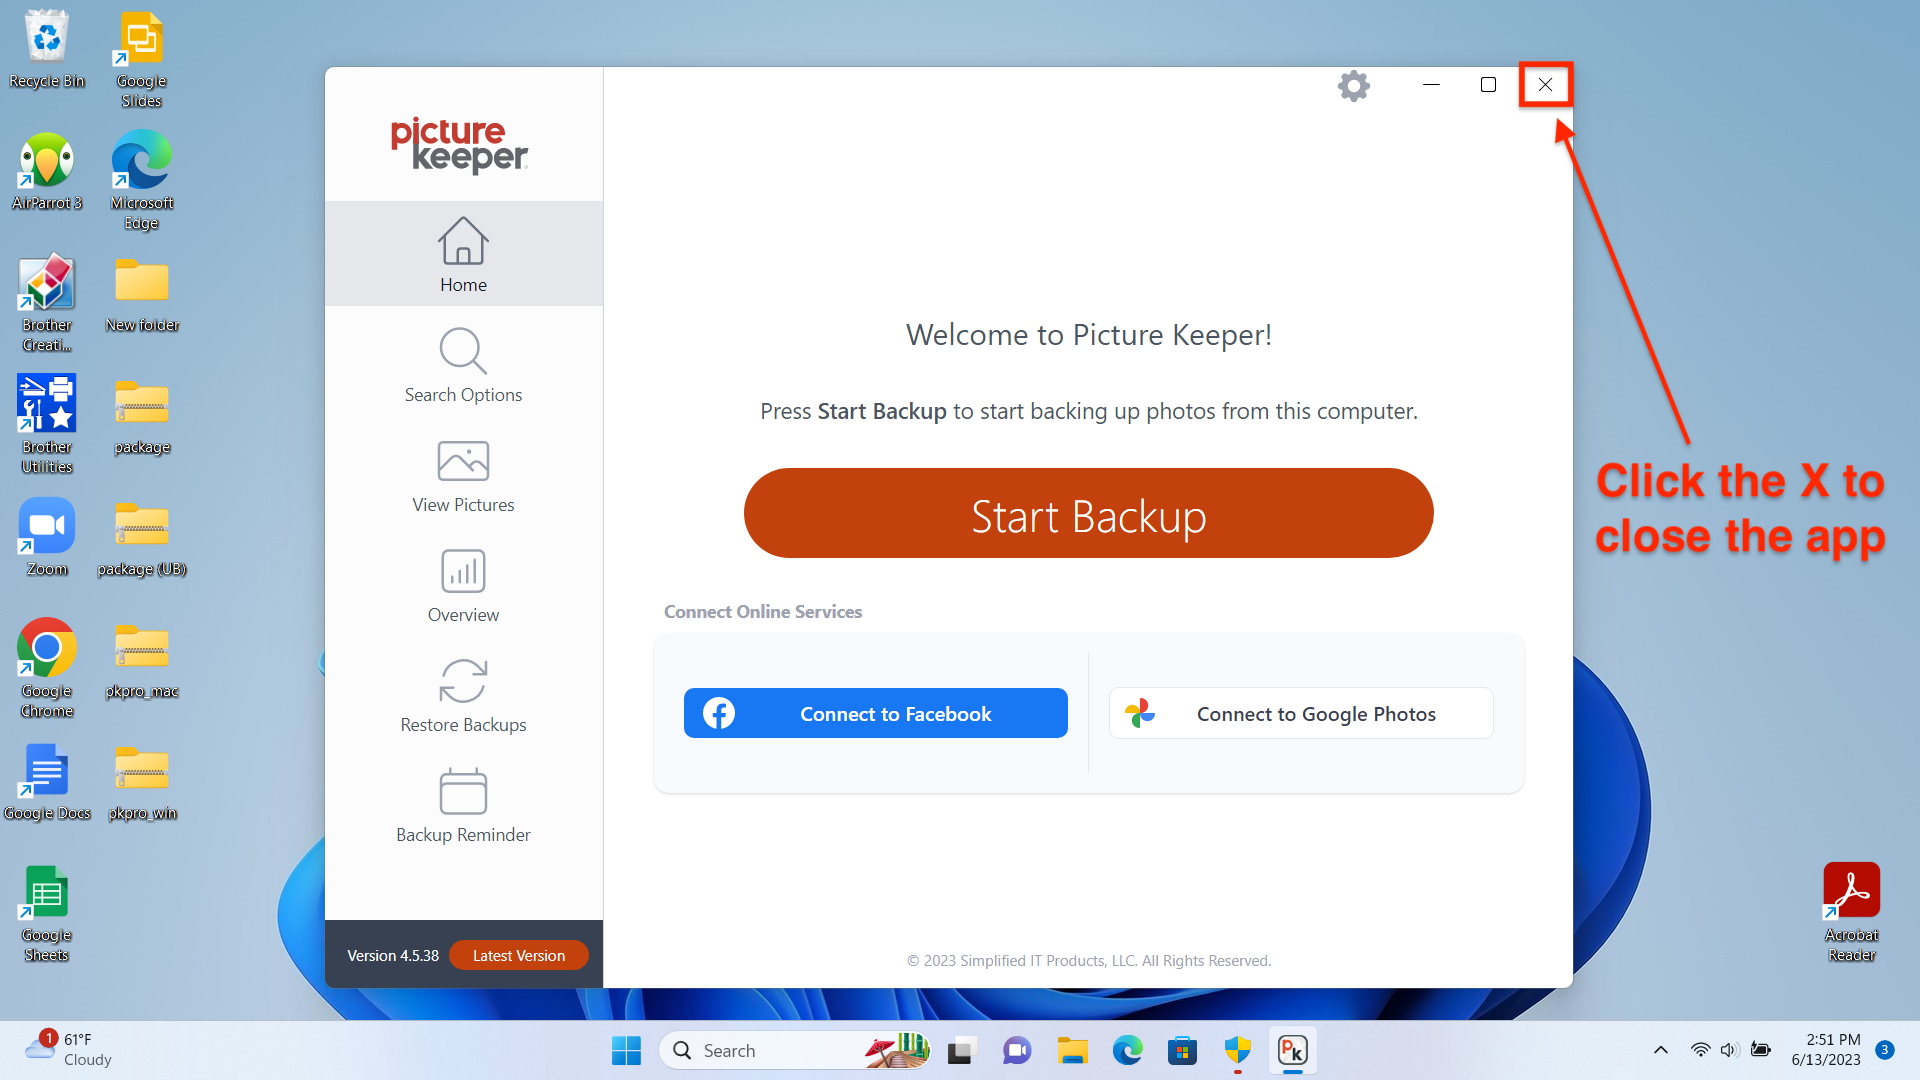Select the Zoom desktop shortcut
The height and width of the screenshot is (1080, 1920).
coord(47,537)
